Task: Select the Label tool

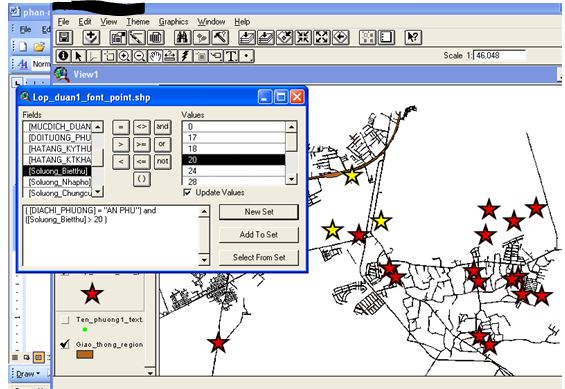Action: click(x=216, y=56)
